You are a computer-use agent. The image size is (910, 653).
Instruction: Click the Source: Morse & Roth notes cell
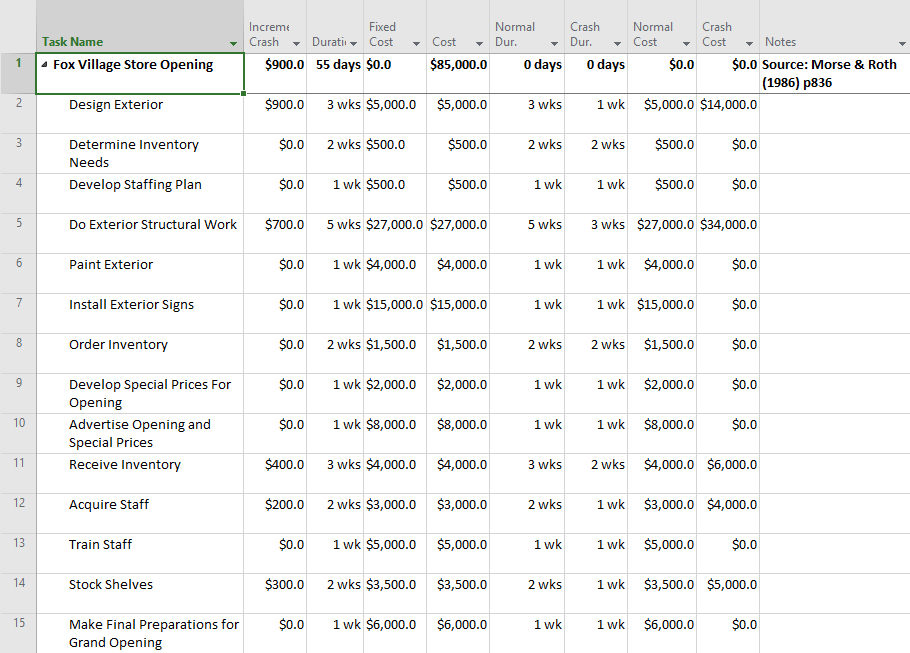(x=835, y=73)
